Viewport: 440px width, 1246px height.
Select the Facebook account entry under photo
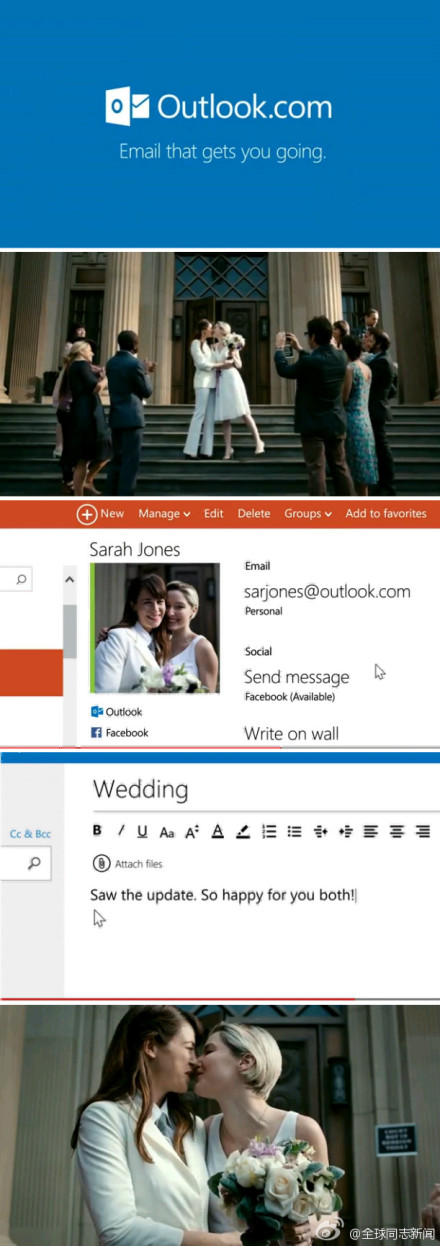tap(120, 733)
